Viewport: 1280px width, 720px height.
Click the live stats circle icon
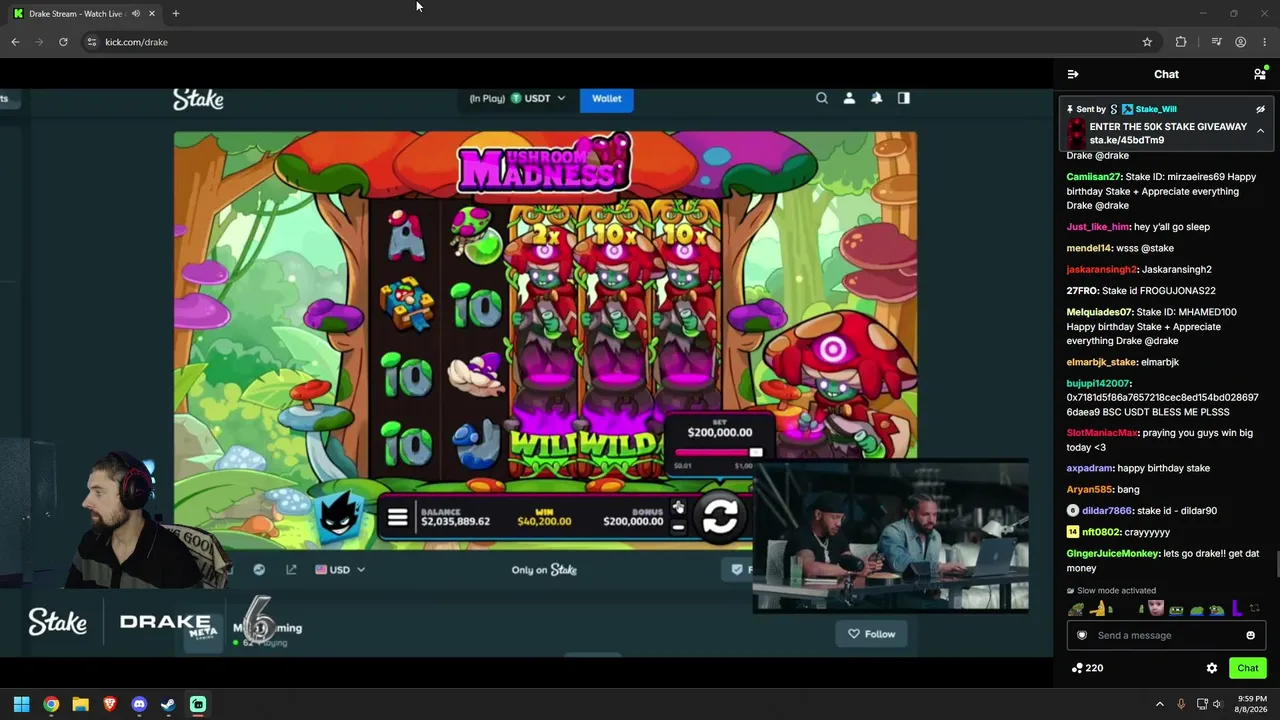click(259, 570)
